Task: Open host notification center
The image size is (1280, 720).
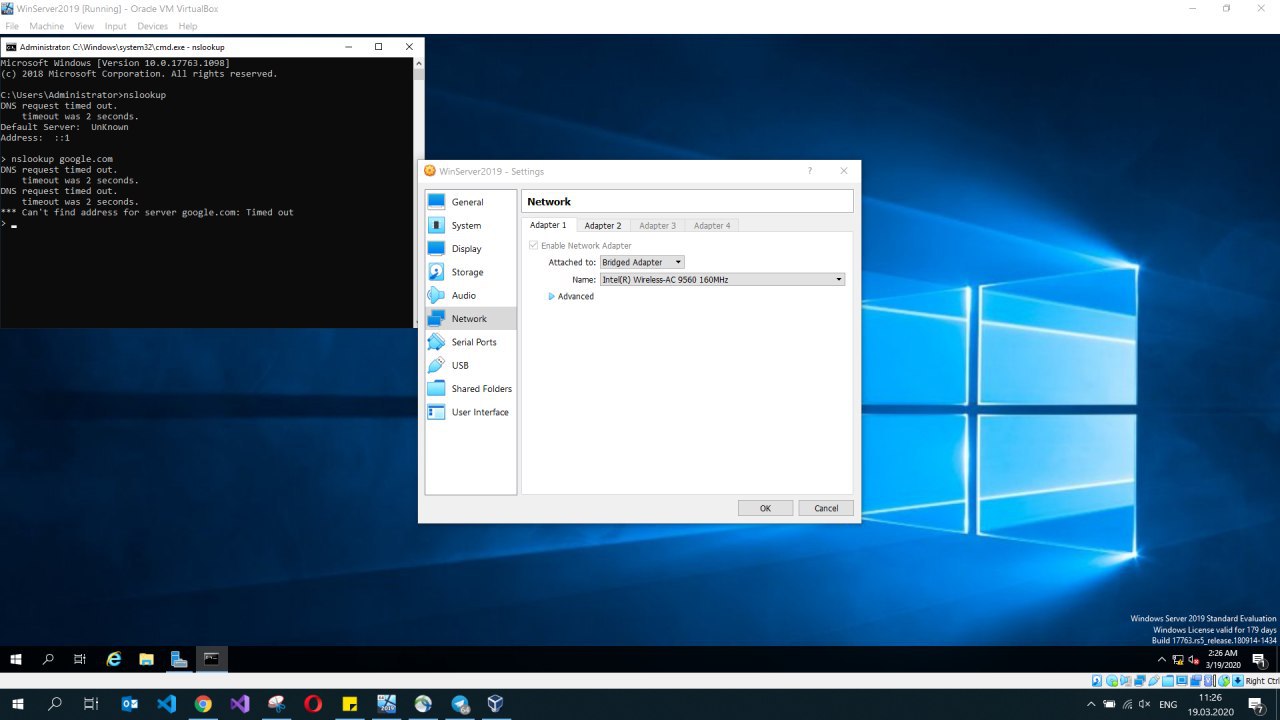Action: [x=1256, y=705]
